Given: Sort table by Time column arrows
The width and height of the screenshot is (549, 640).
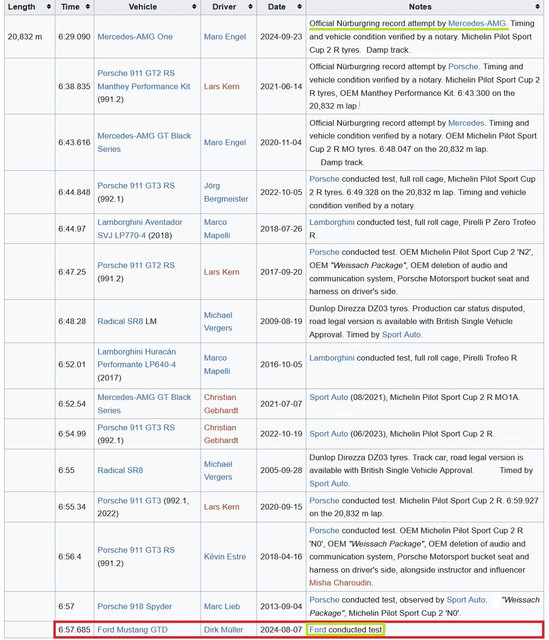Looking at the screenshot, I should pos(88,7).
